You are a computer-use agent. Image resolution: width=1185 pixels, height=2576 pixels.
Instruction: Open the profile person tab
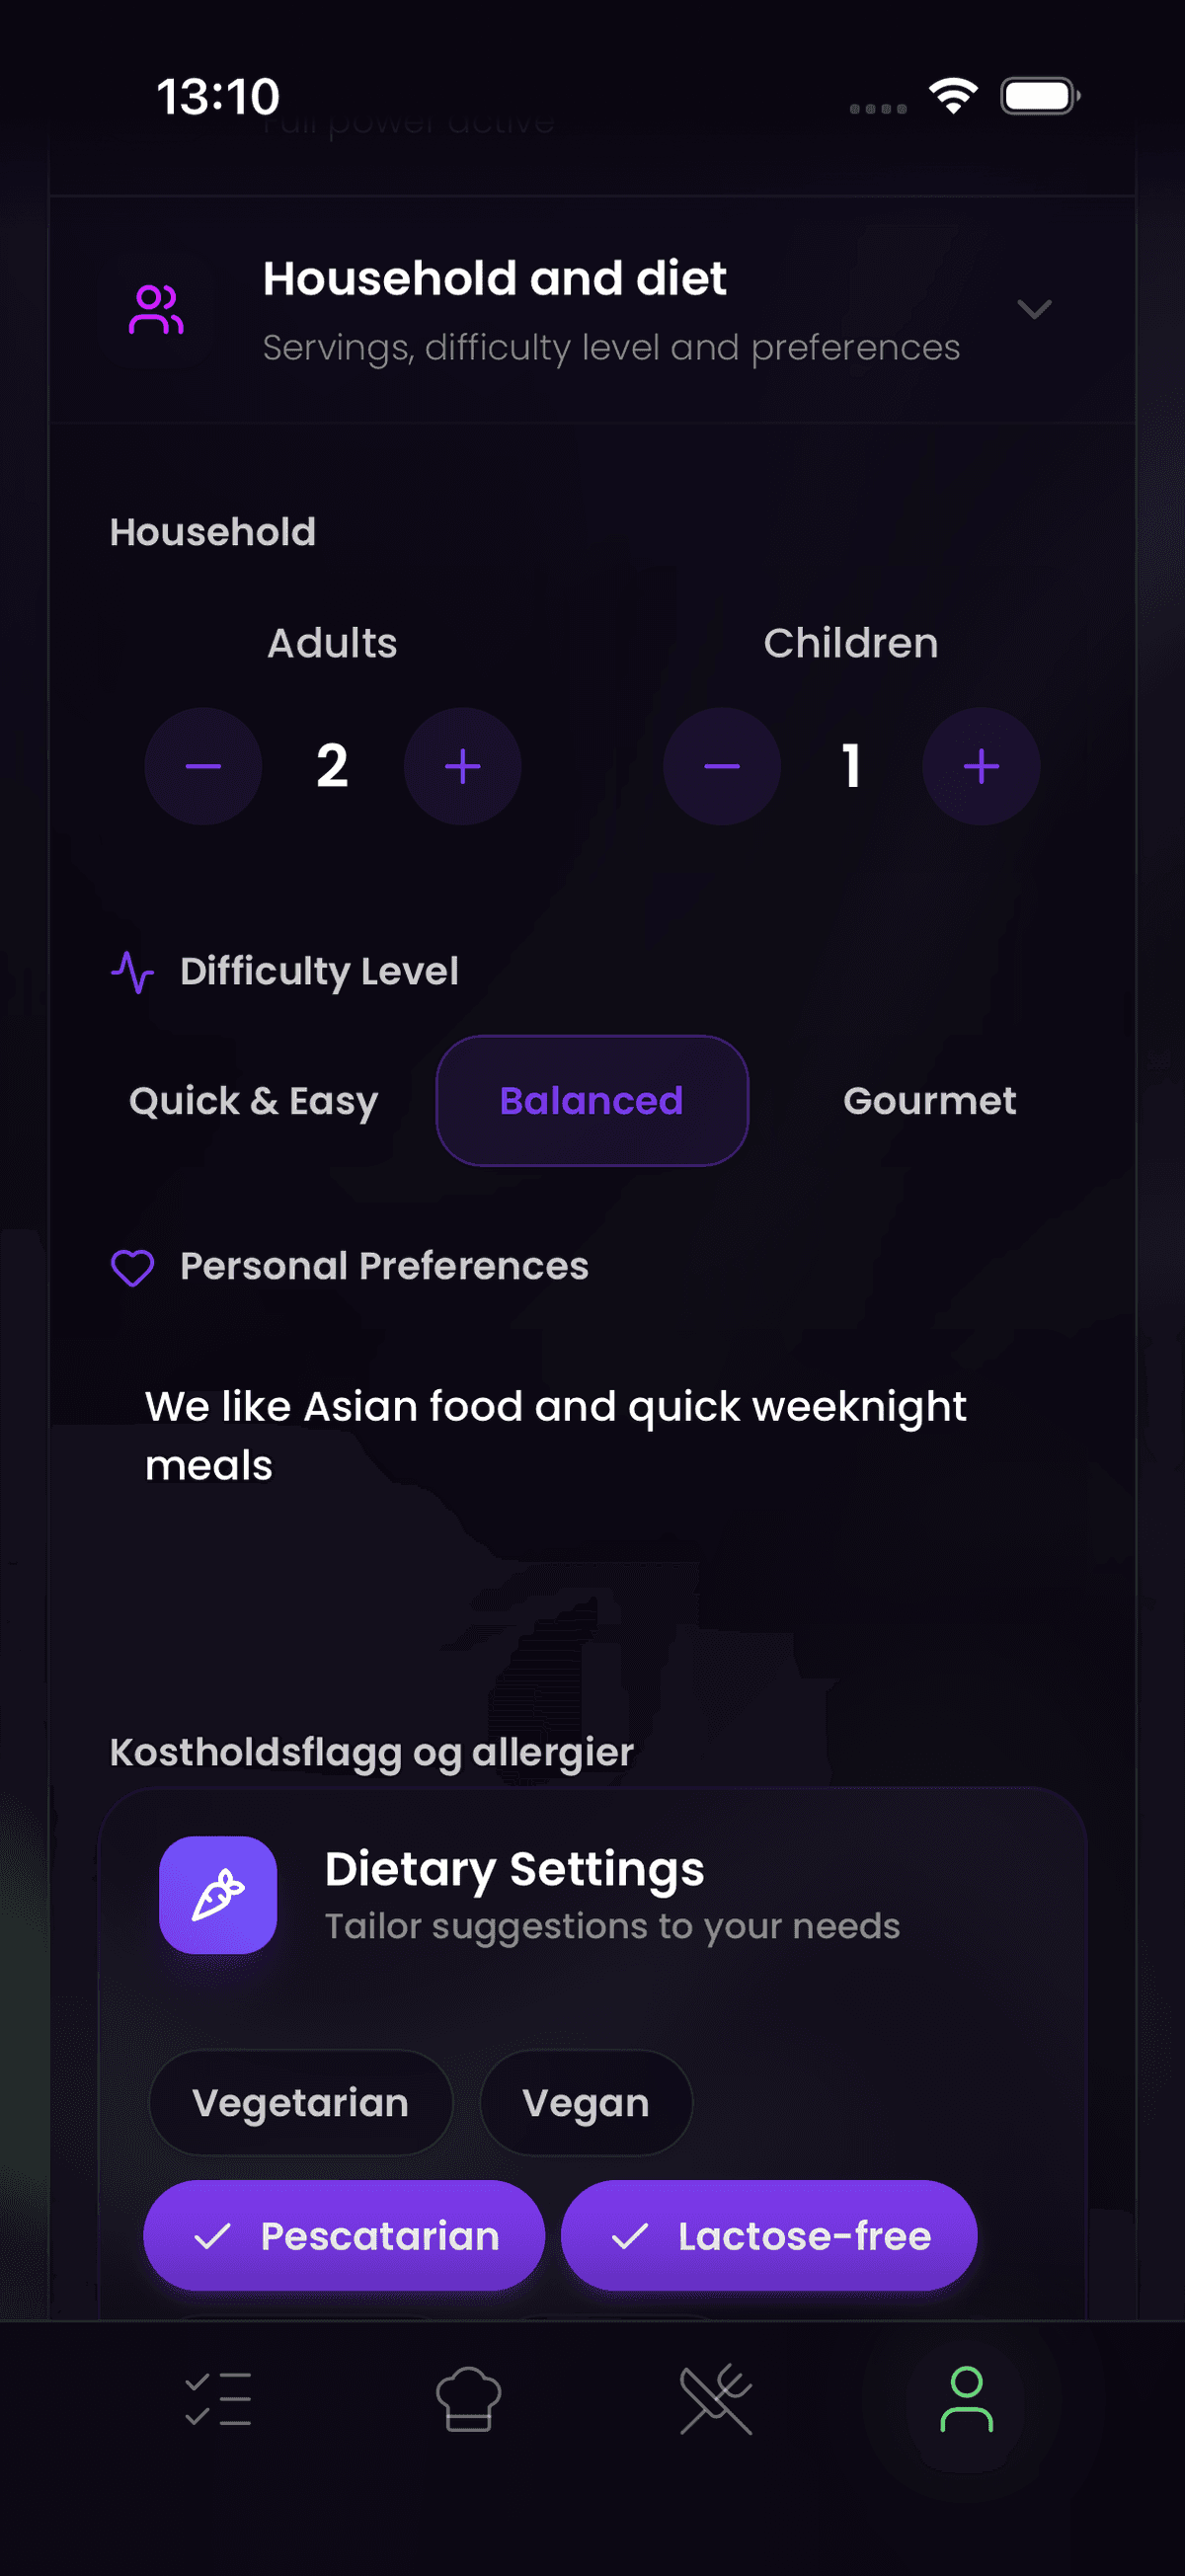966,2398
